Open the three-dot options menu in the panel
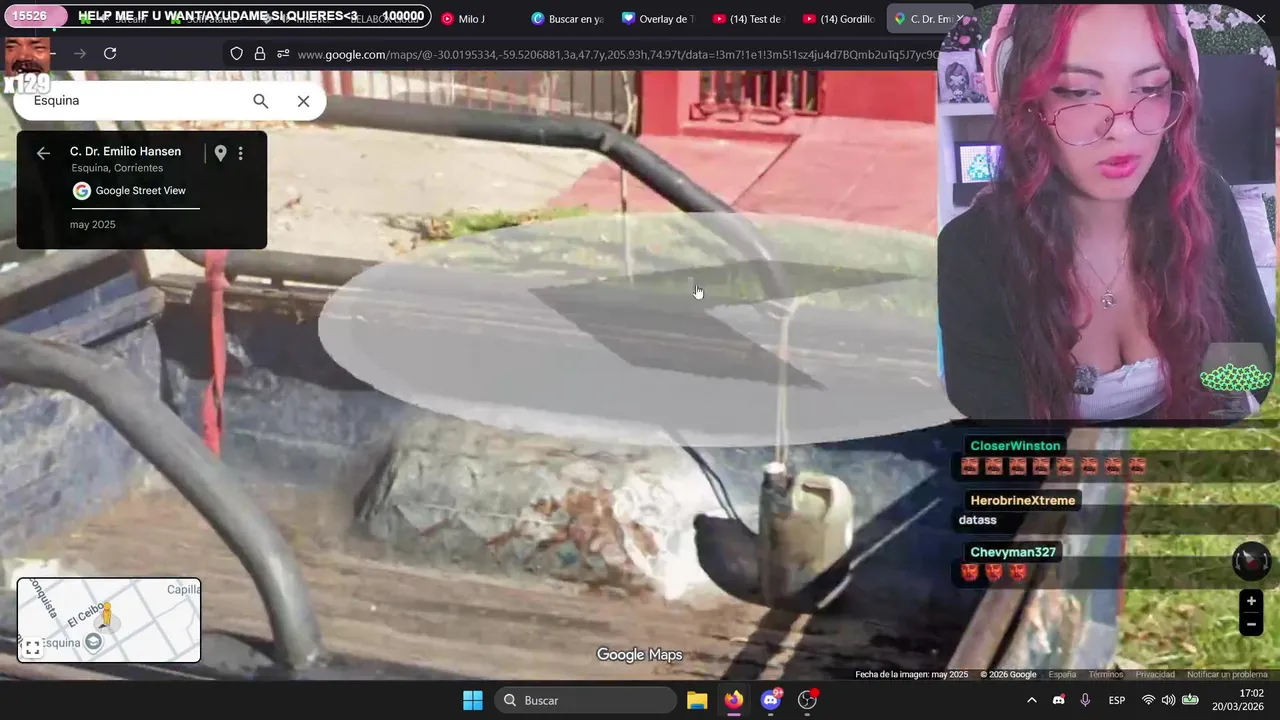Viewport: 1280px width, 720px height. pyautogui.click(x=240, y=153)
